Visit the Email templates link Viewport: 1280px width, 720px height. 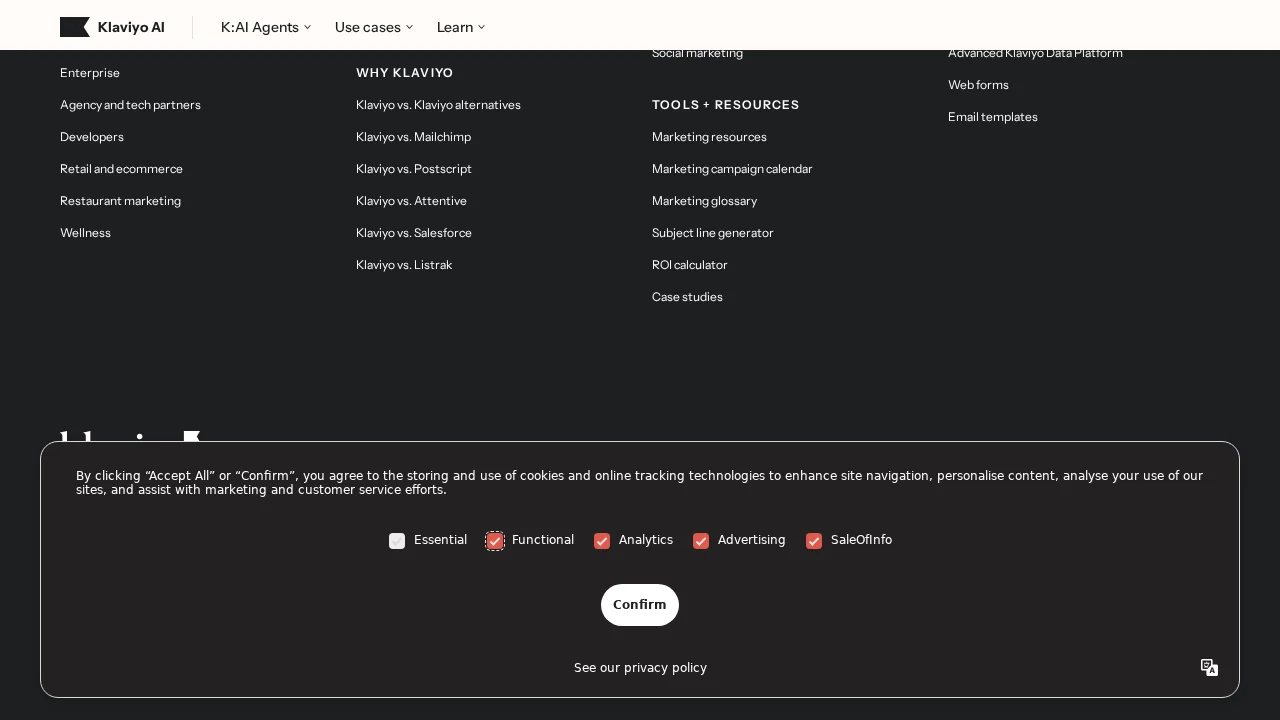(x=992, y=117)
